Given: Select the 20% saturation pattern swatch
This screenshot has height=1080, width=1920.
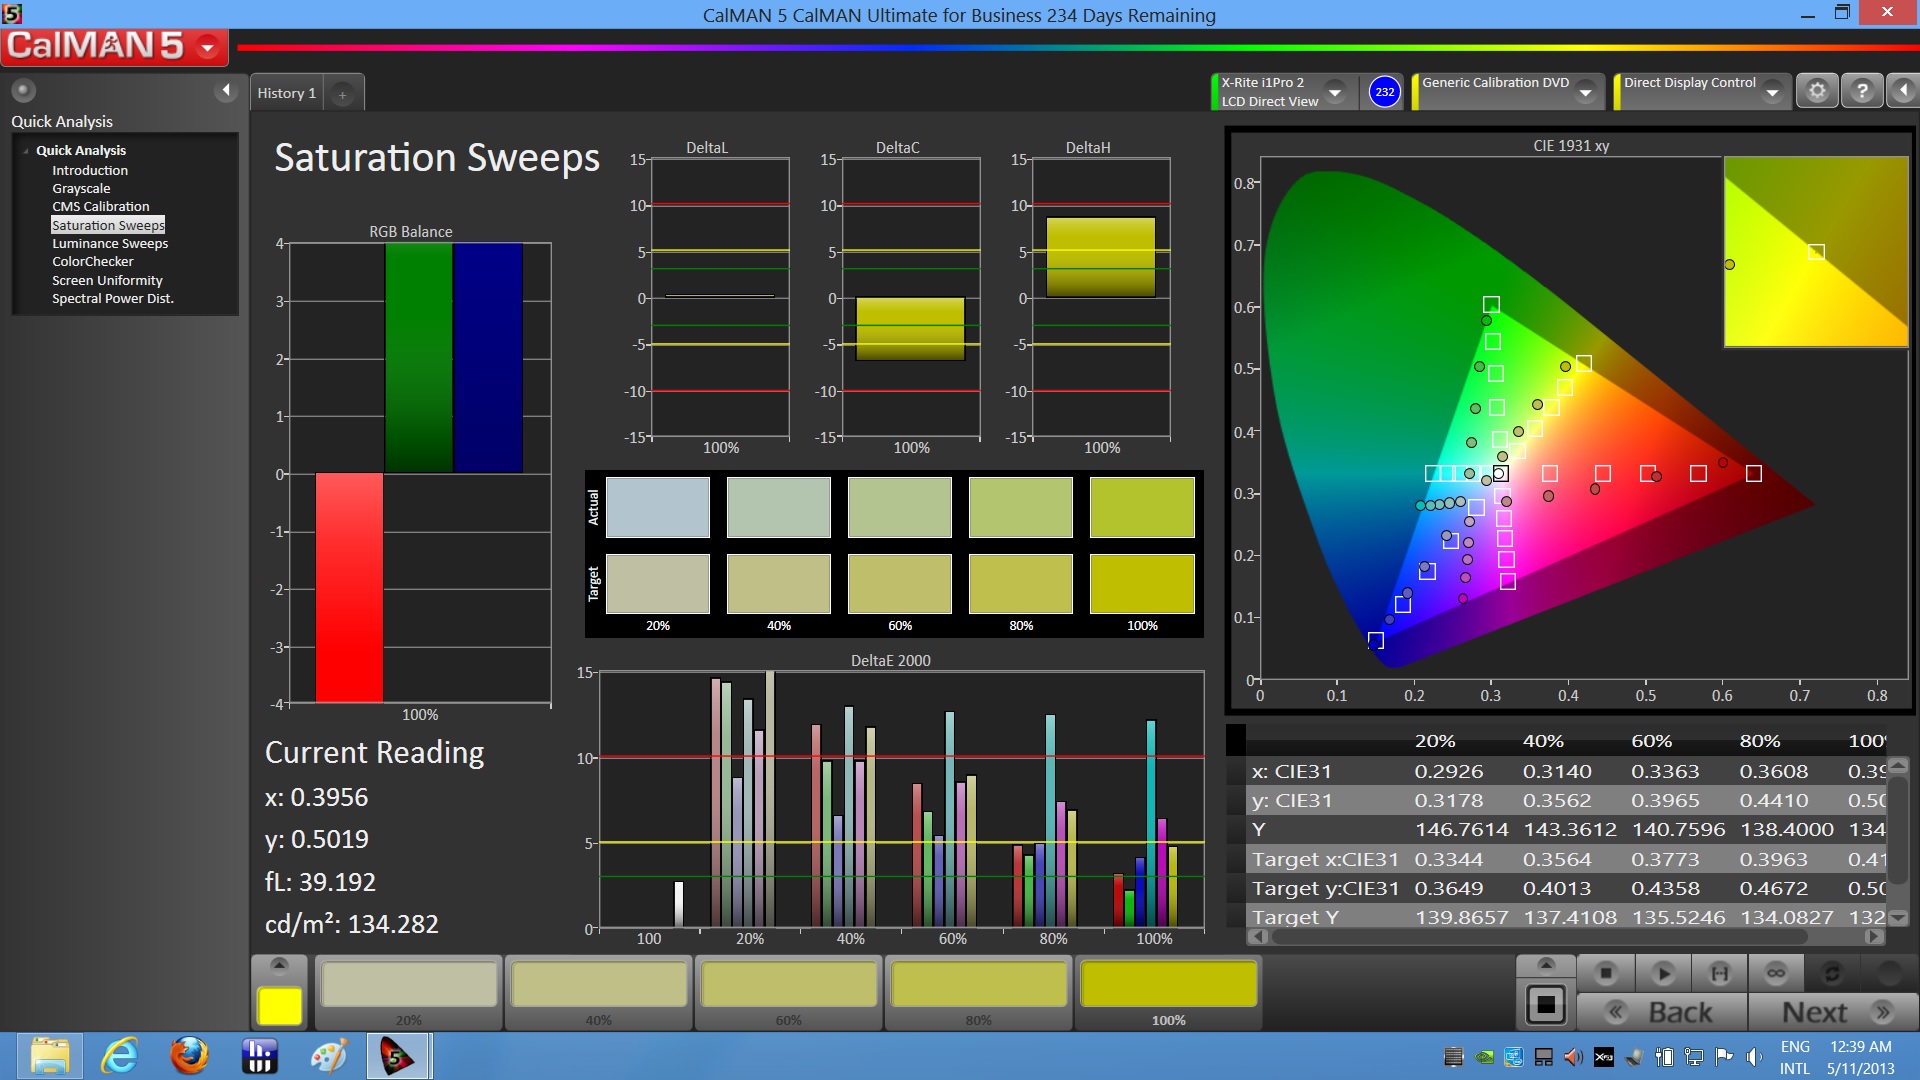Looking at the screenshot, I should pyautogui.click(x=409, y=992).
